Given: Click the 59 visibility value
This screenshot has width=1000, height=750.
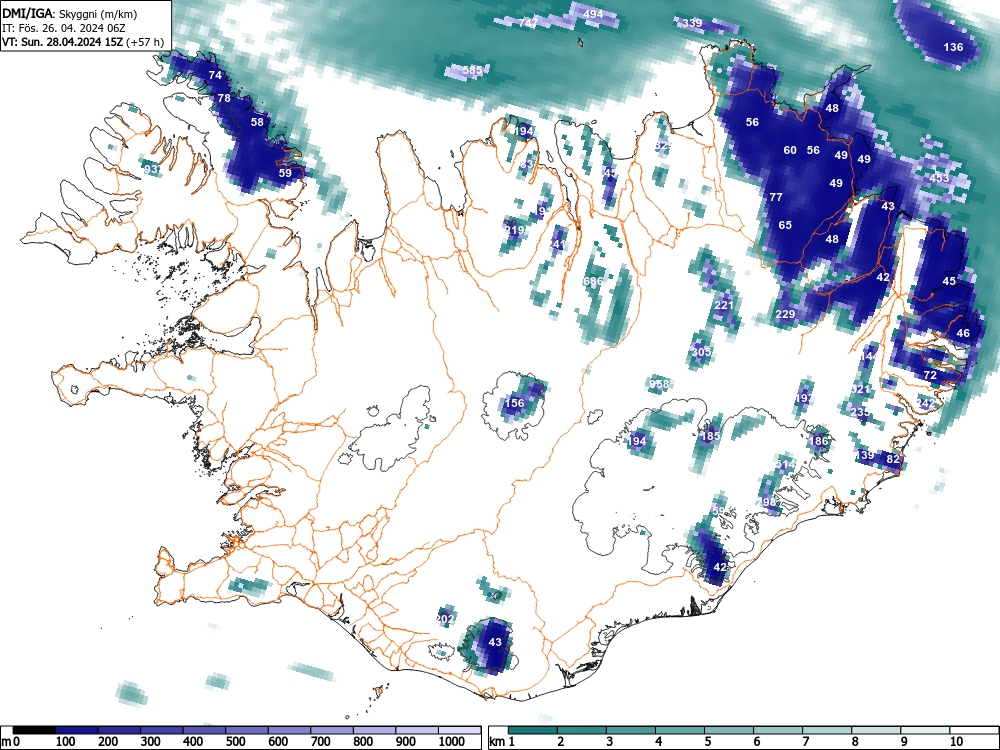Looking at the screenshot, I should click(285, 172).
